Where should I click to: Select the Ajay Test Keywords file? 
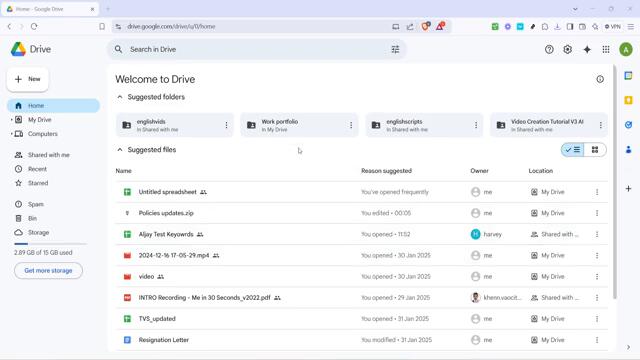tap(362, 234)
